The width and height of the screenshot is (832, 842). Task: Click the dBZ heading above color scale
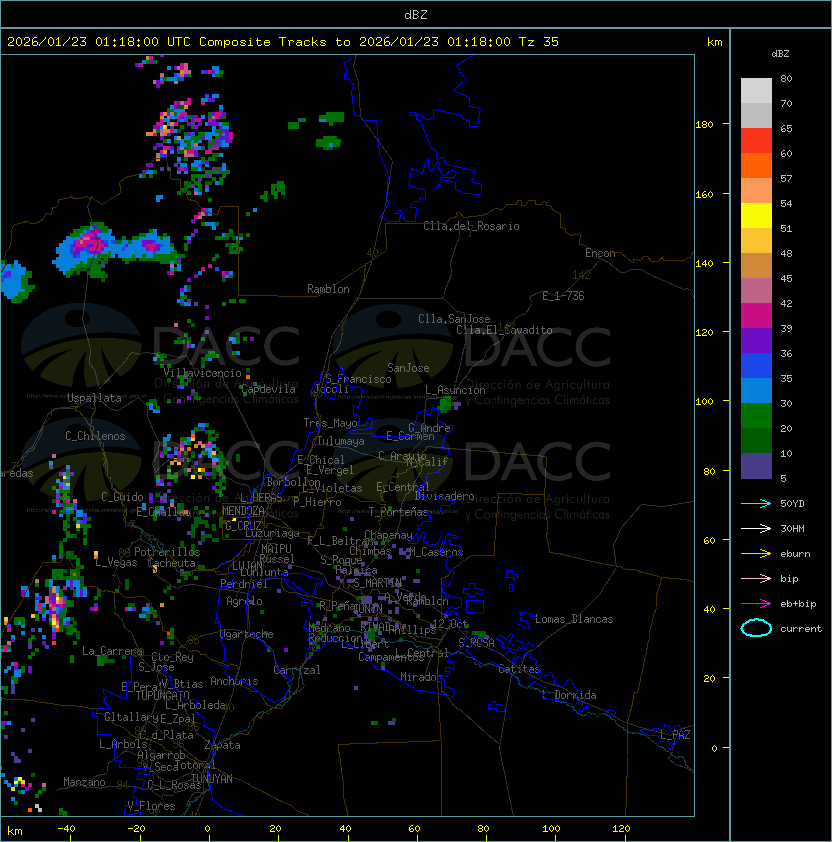point(780,54)
